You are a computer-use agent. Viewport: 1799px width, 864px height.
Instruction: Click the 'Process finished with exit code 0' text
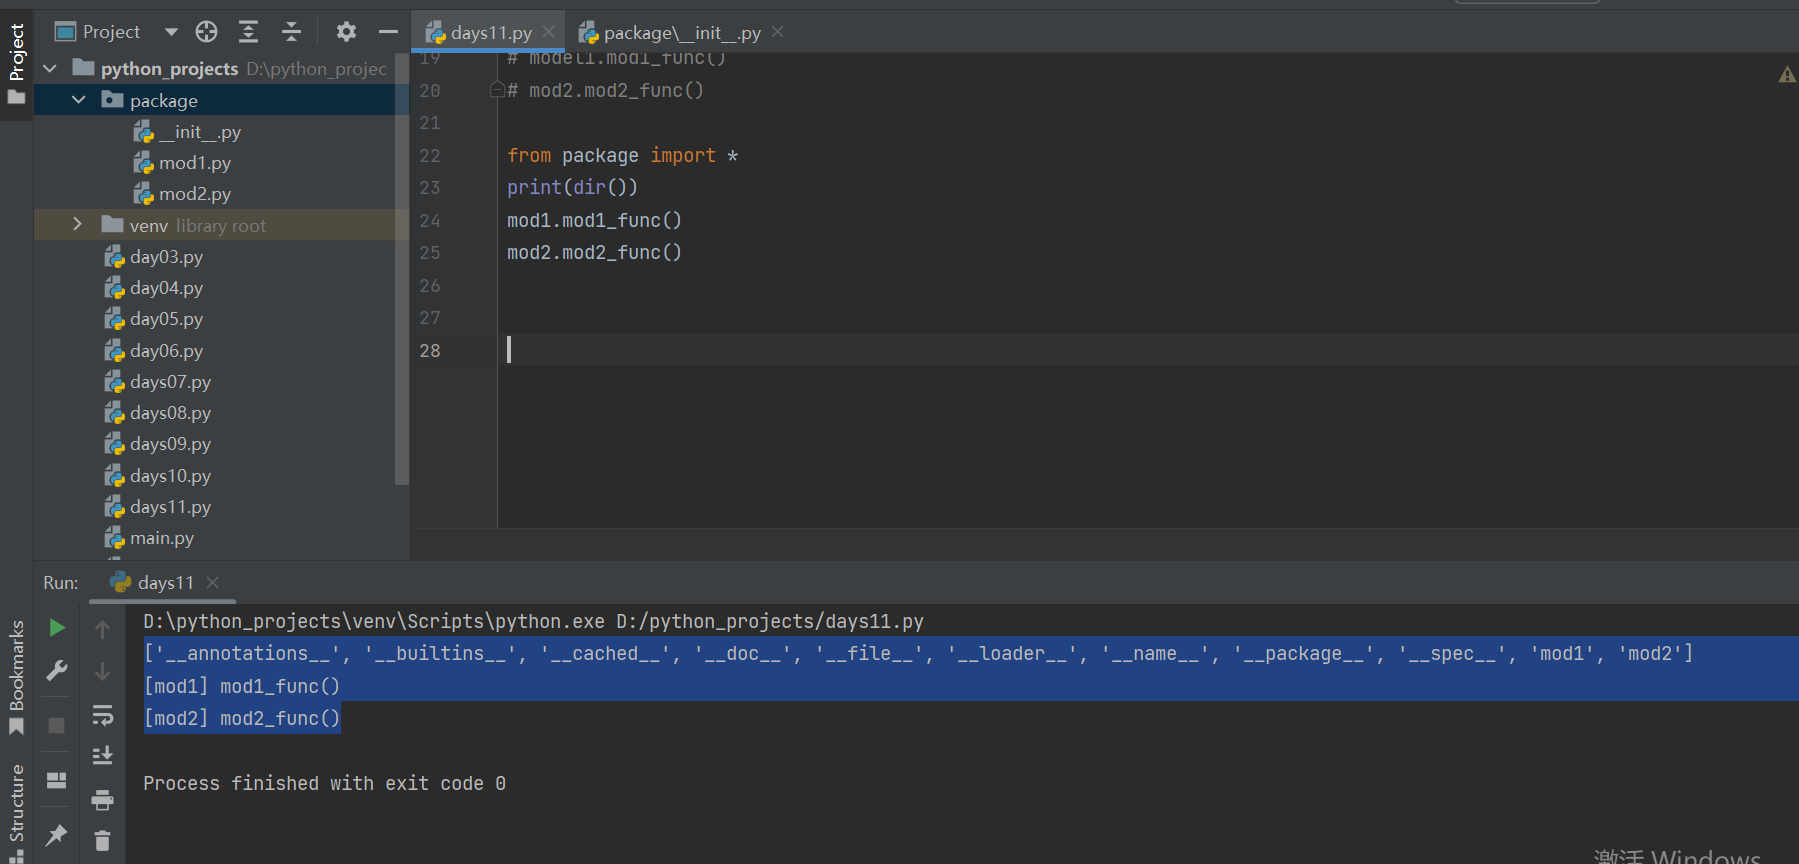click(324, 783)
